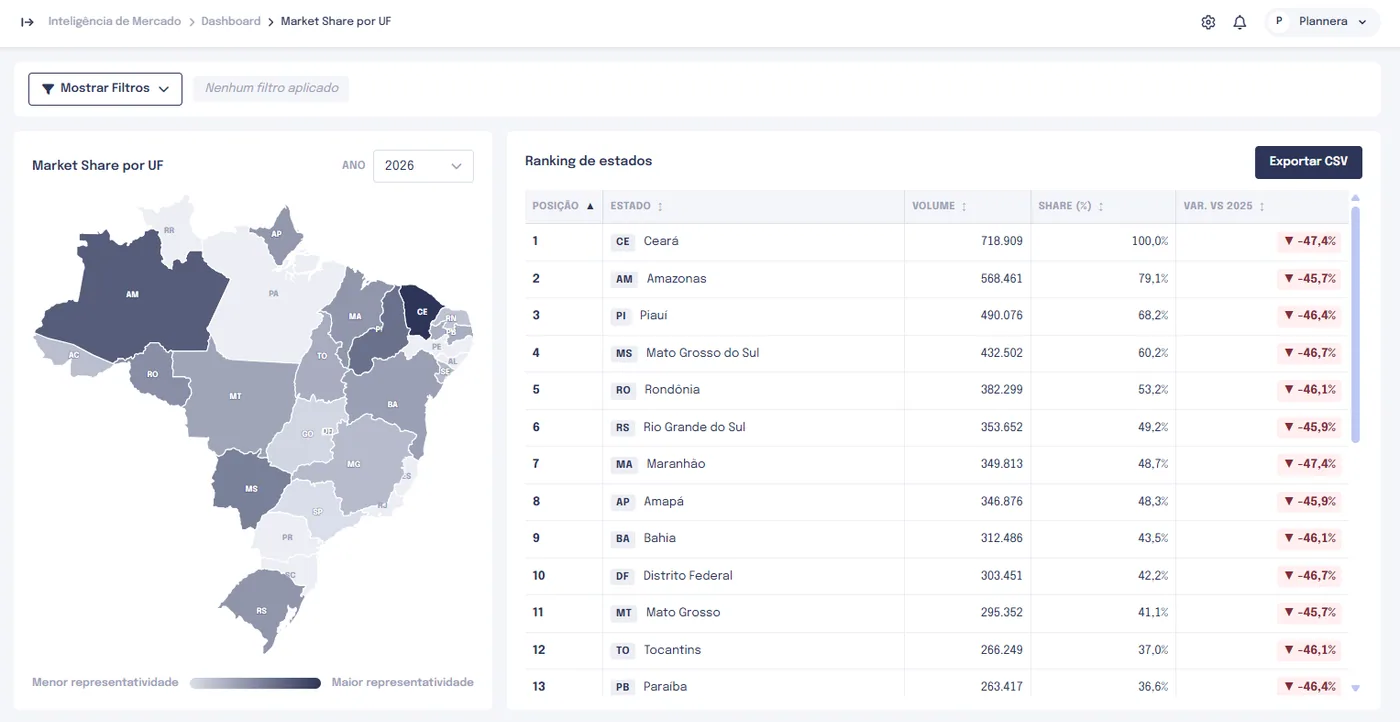
Task: Click the Maranhão state name
Action: (676, 464)
